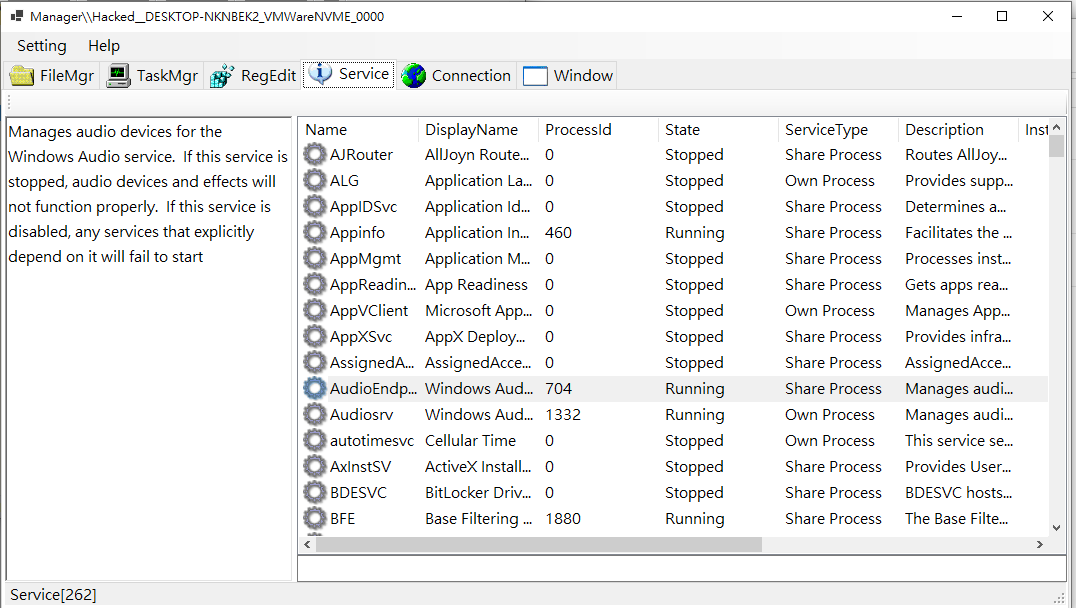Click the scroll up arrow of service list
Viewport: 1076px width, 608px height.
click(1057, 127)
